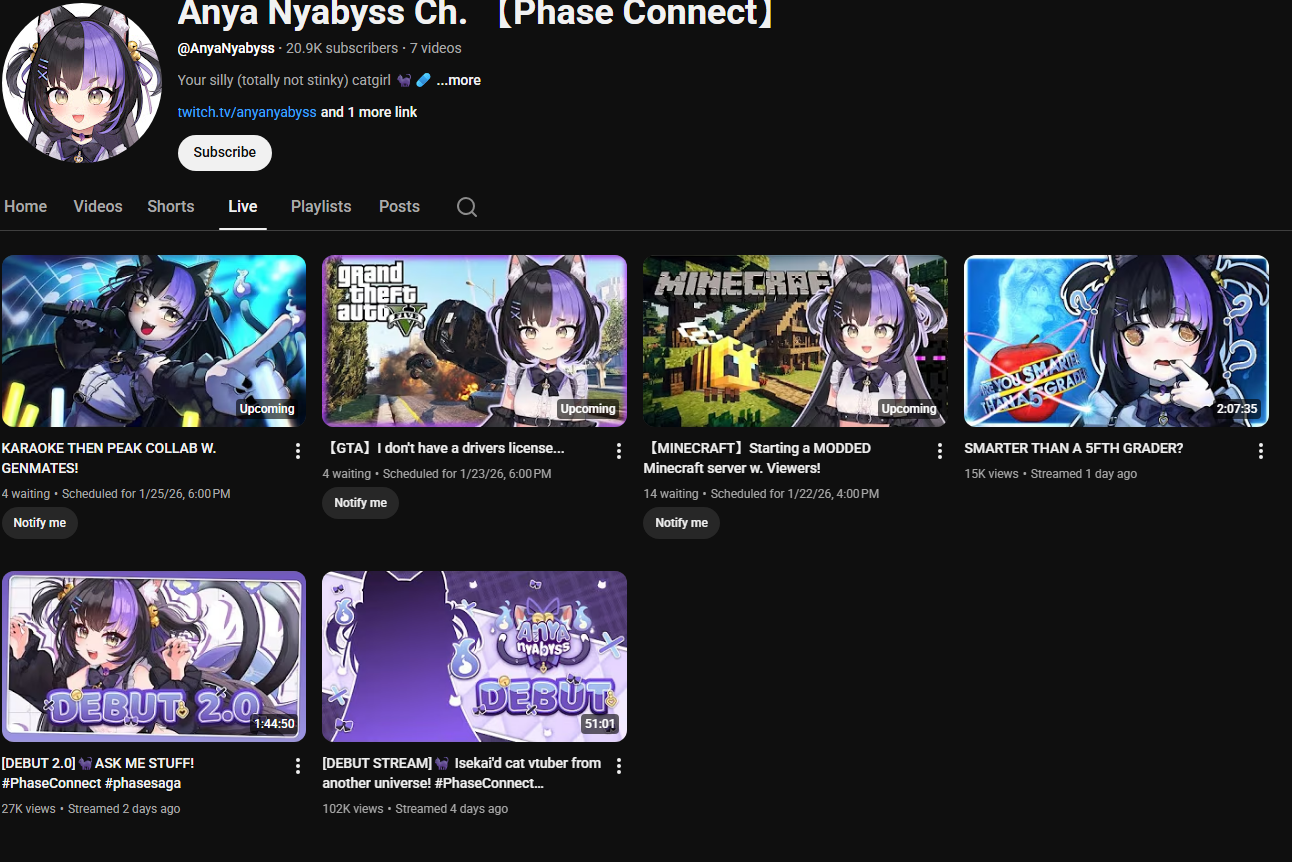Image resolution: width=1292 pixels, height=862 pixels.
Task: Click Notify me for the Minecraft stream
Action: click(x=681, y=523)
